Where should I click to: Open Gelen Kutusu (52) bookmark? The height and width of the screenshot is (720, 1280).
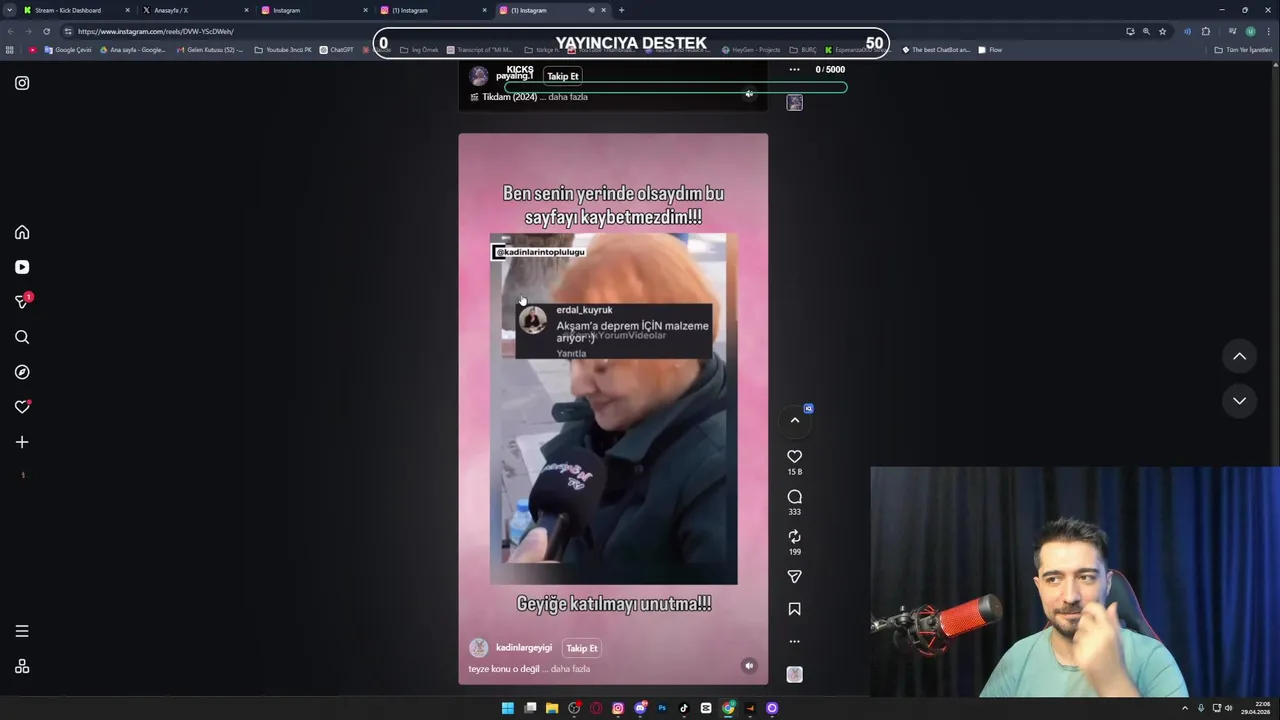pos(210,50)
